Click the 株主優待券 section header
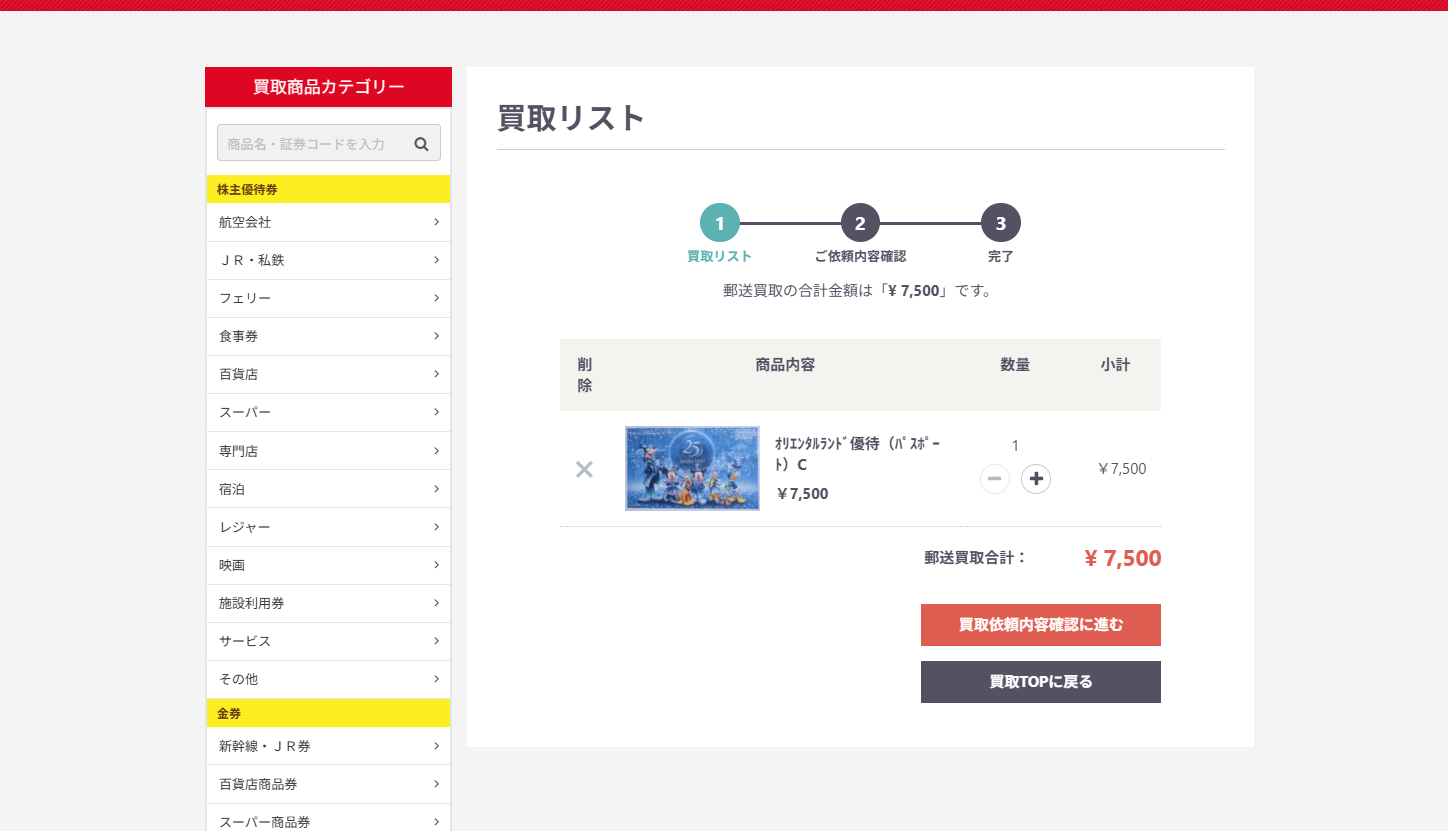 click(x=329, y=189)
